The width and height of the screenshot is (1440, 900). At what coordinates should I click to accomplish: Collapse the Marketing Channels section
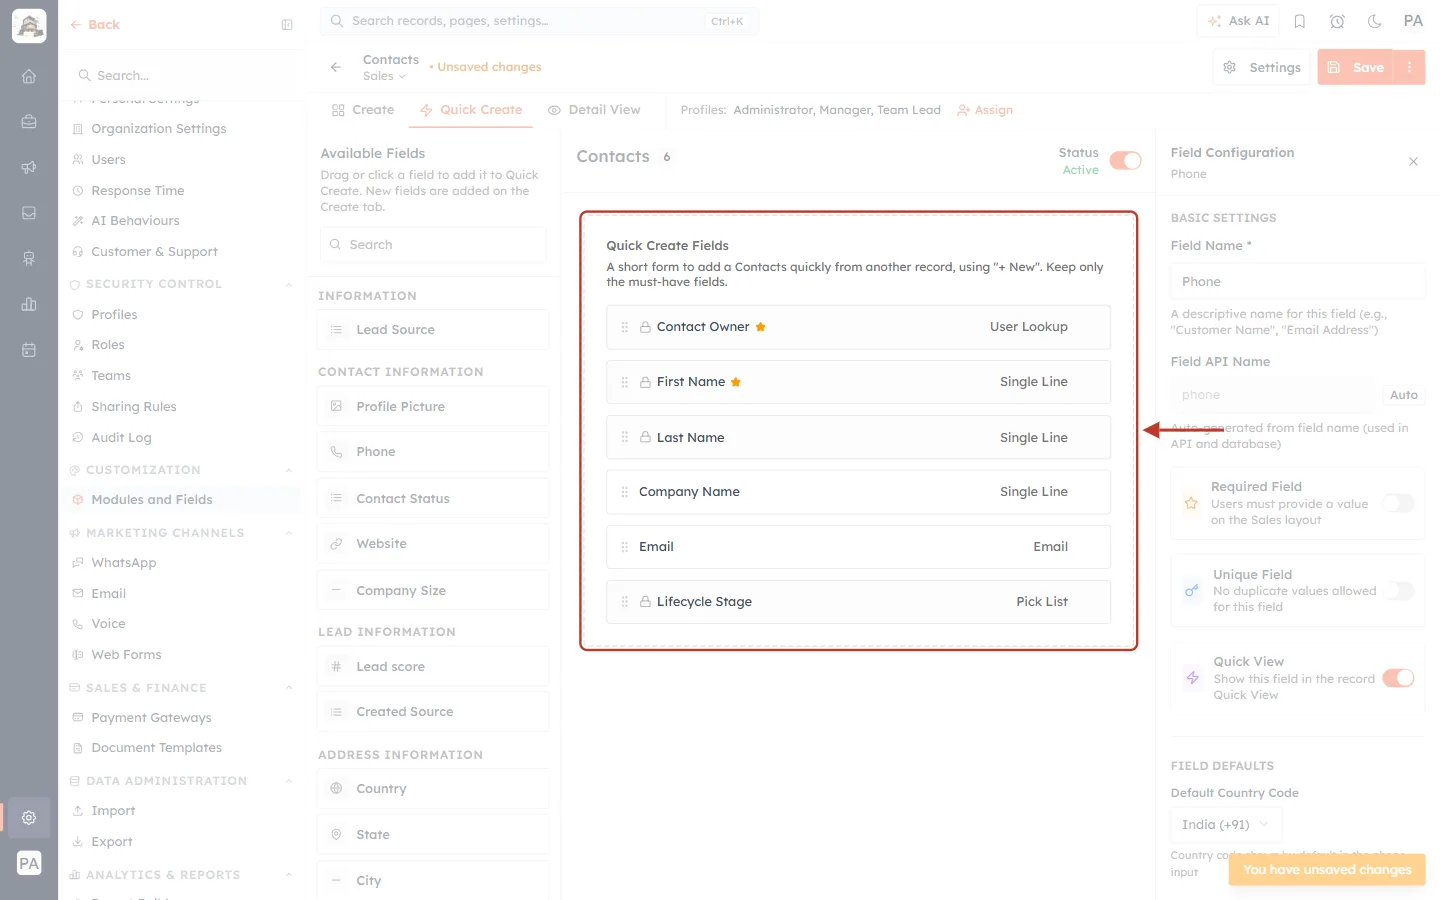click(289, 533)
